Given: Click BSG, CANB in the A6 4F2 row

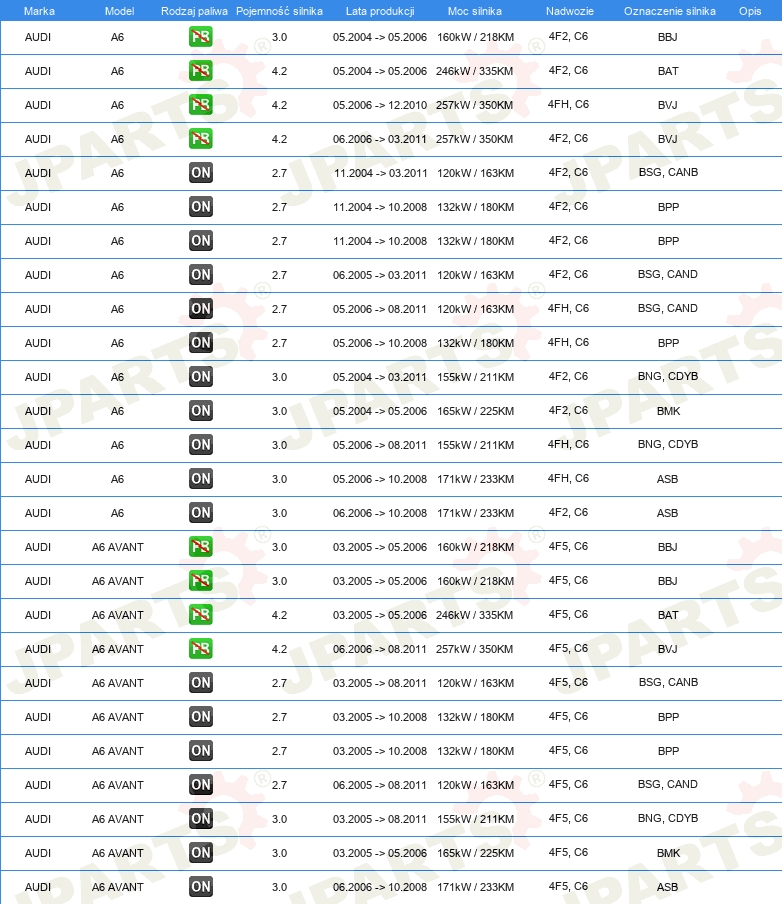Looking at the screenshot, I should click(668, 172).
